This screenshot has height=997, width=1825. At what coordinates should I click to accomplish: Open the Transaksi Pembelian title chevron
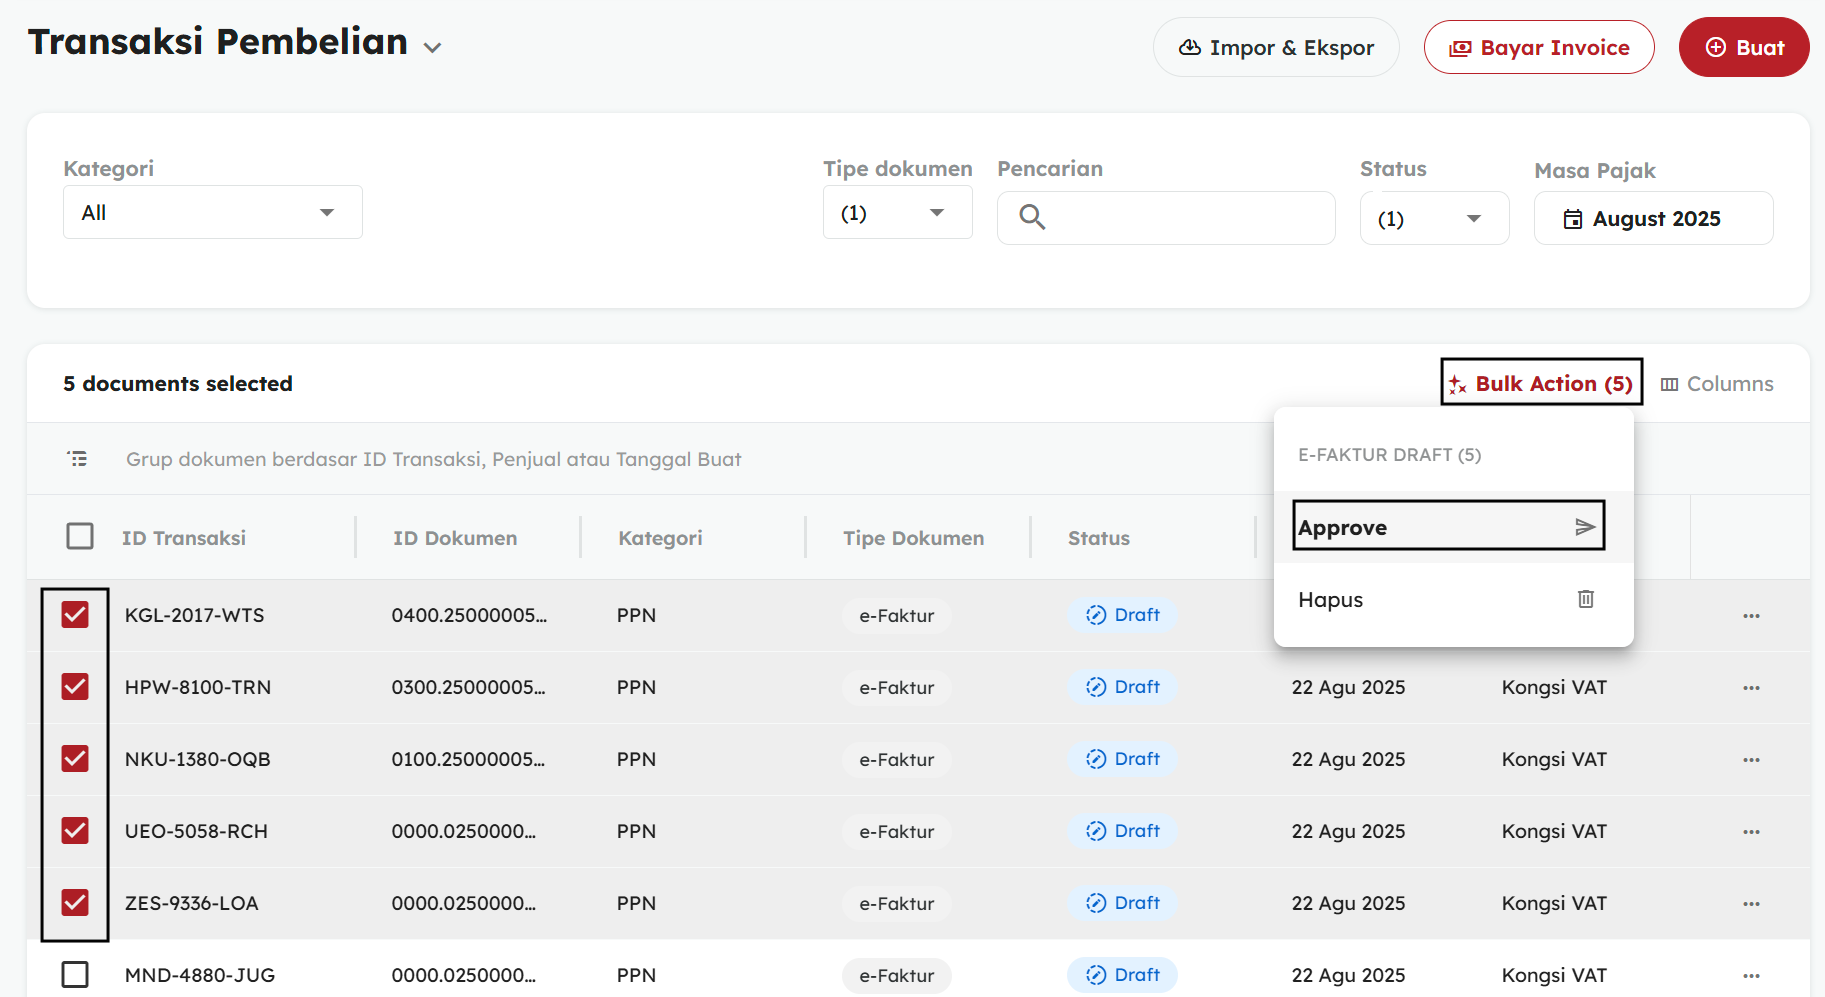[432, 47]
